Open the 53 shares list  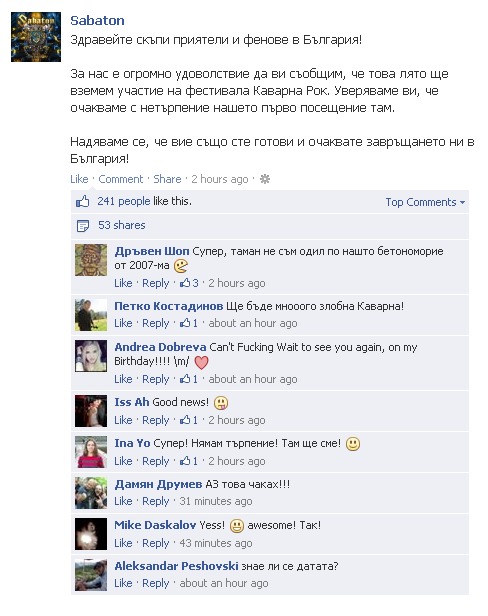[121, 225]
